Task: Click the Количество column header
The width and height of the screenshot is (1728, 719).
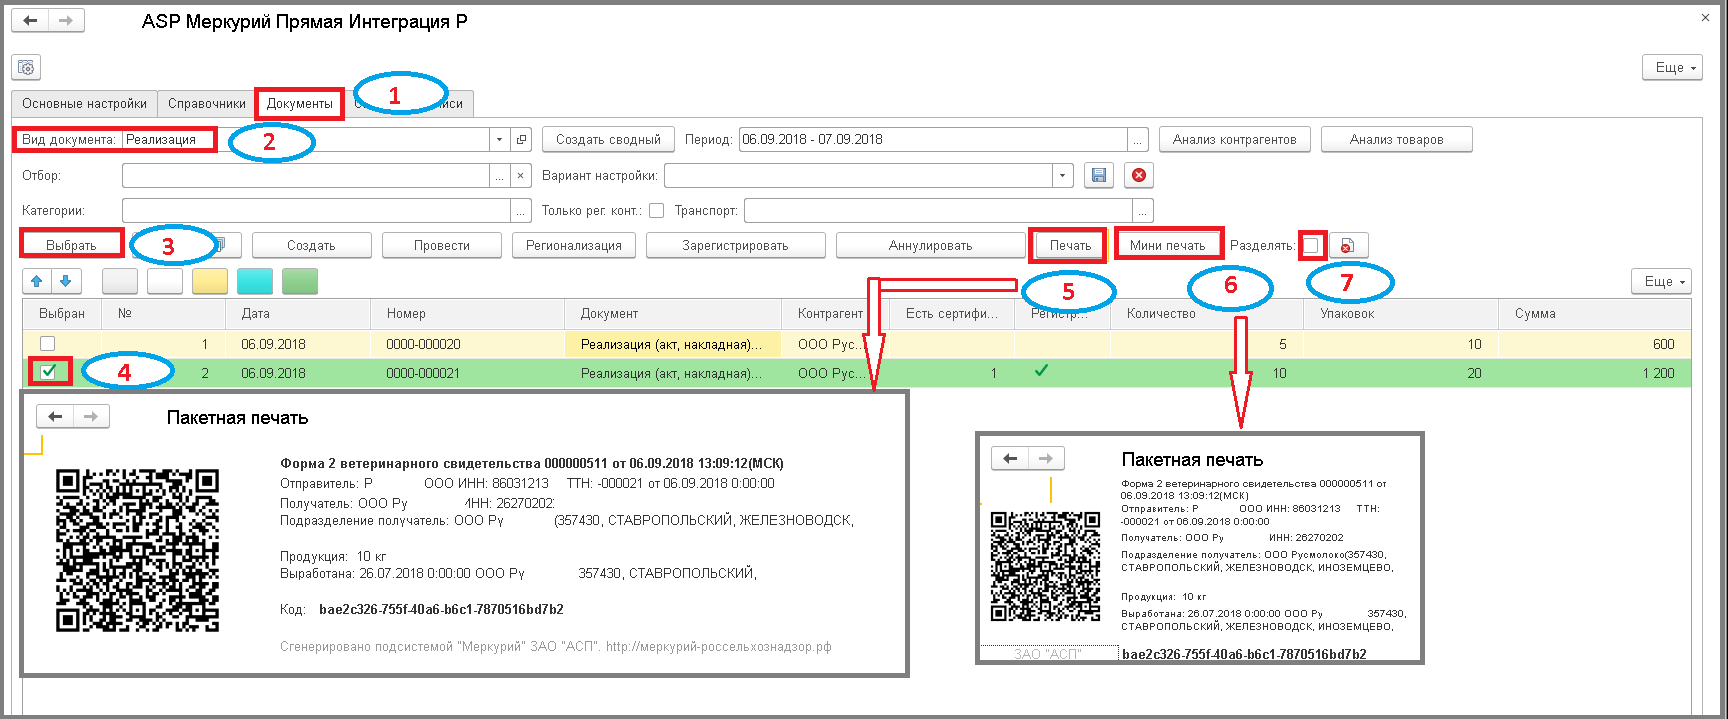Action: [x=1207, y=314]
